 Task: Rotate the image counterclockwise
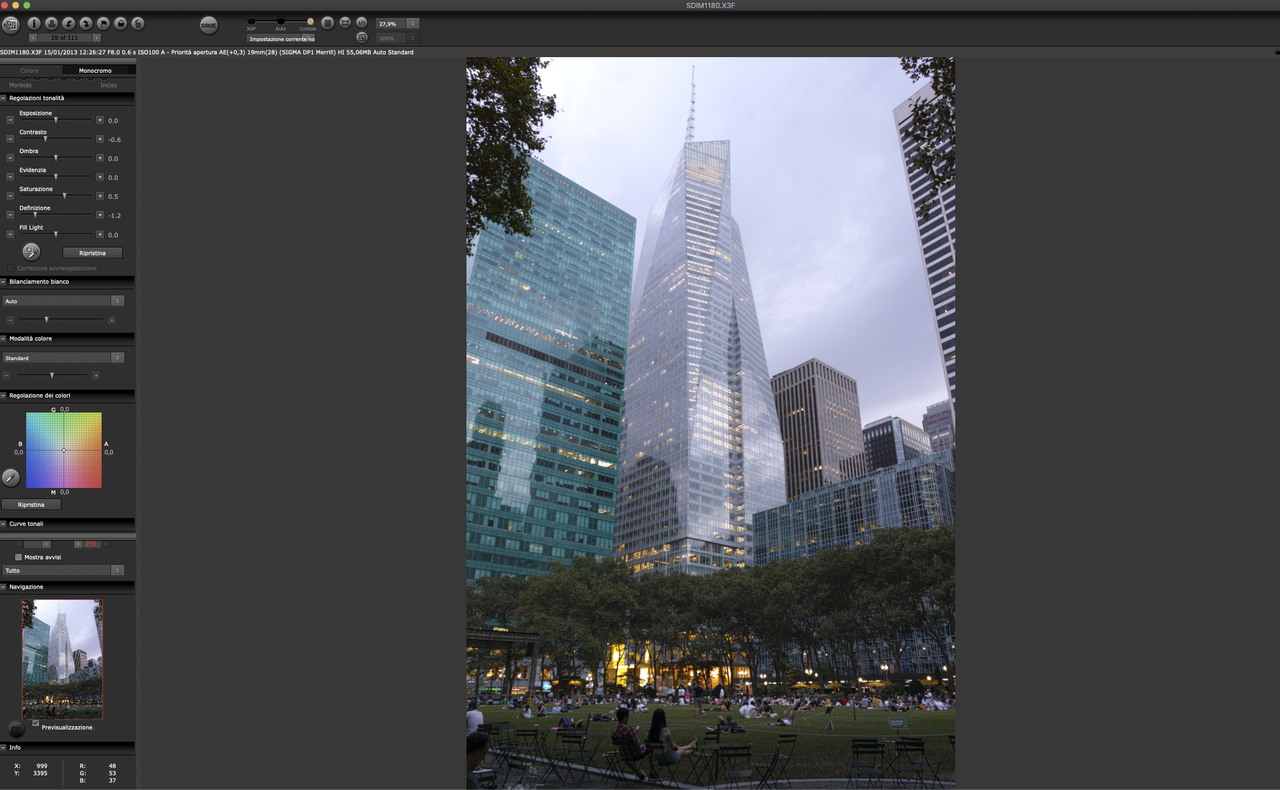tap(69, 23)
